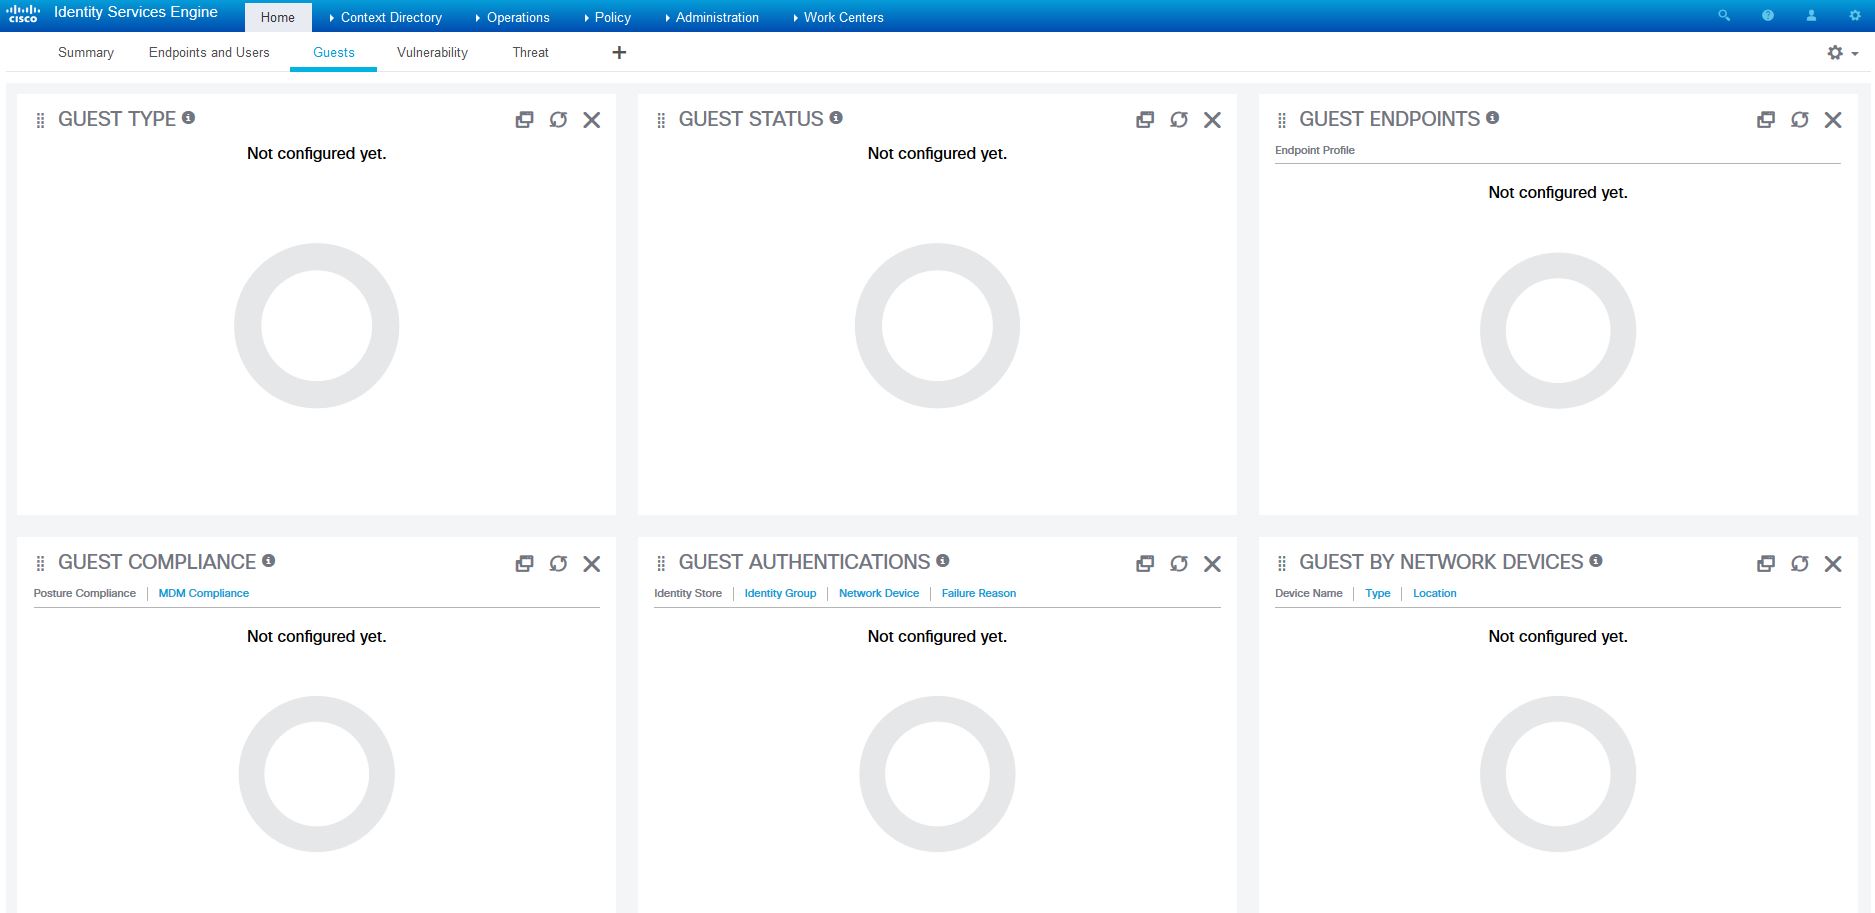Grab the Guest Status drag handle

tap(661, 120)
